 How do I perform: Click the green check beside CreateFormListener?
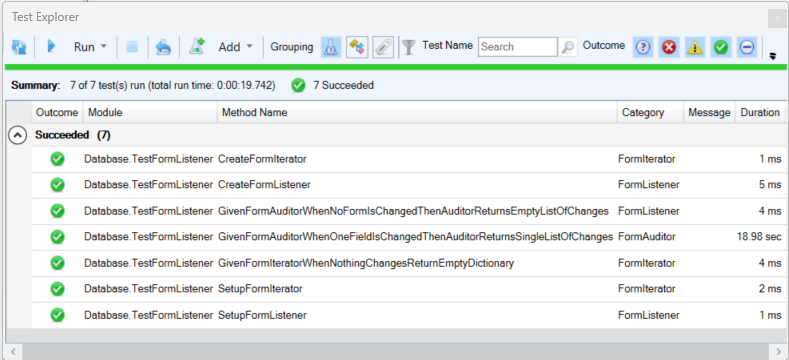point(57,185)
